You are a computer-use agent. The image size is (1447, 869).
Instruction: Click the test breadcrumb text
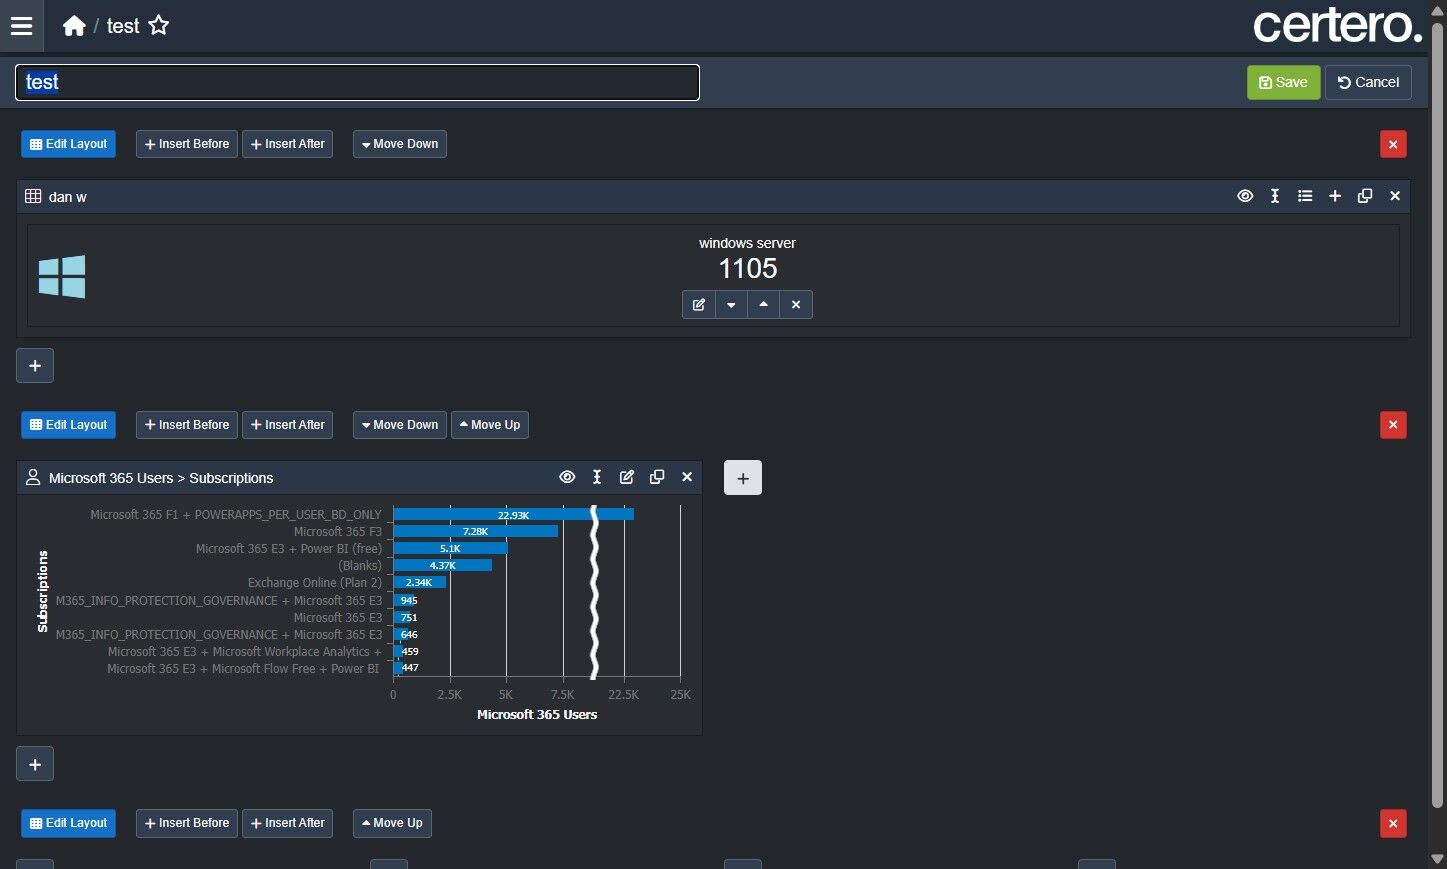123,26
